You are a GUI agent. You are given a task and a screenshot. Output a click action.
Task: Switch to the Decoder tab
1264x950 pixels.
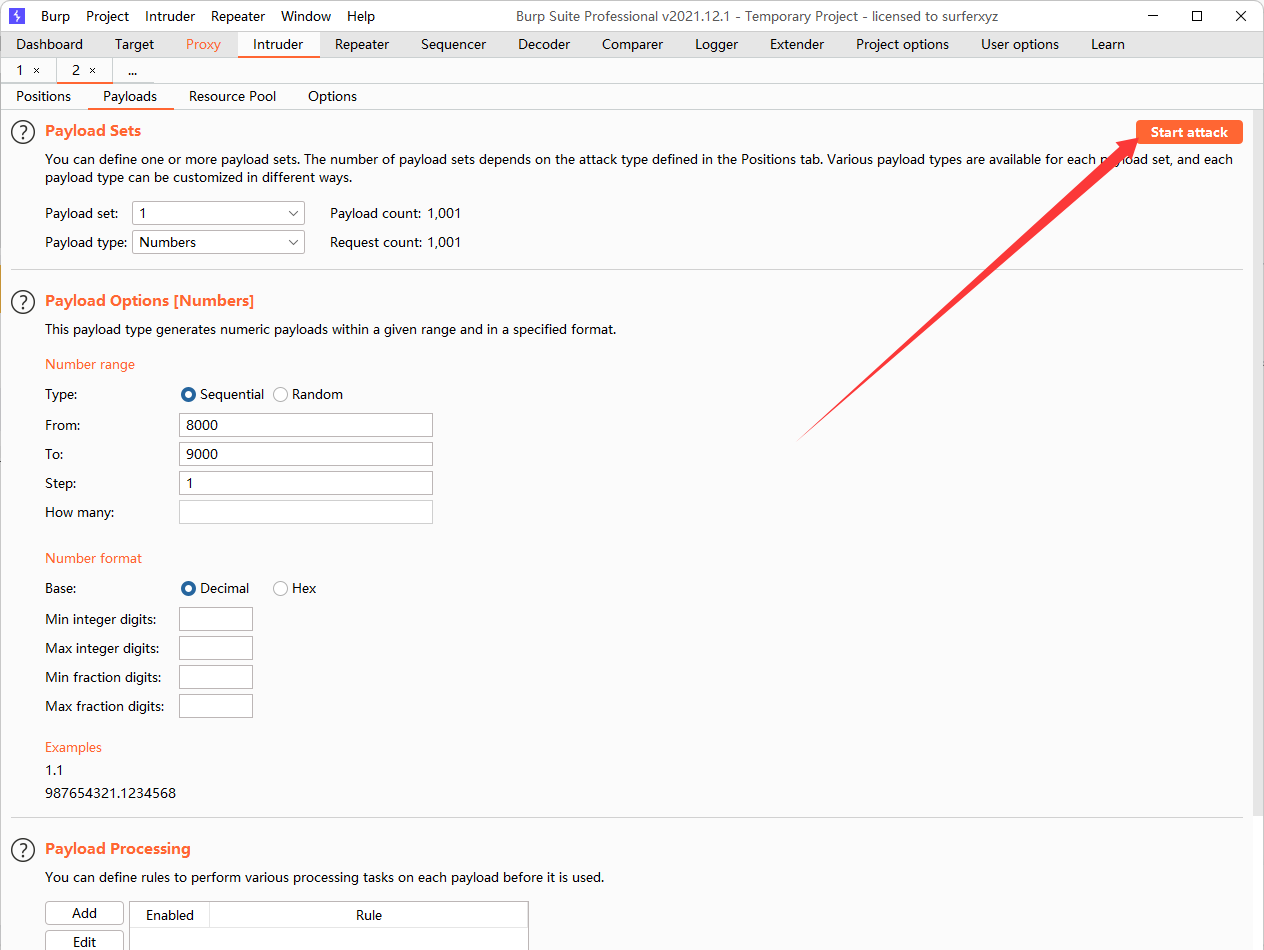coord(544,44)
